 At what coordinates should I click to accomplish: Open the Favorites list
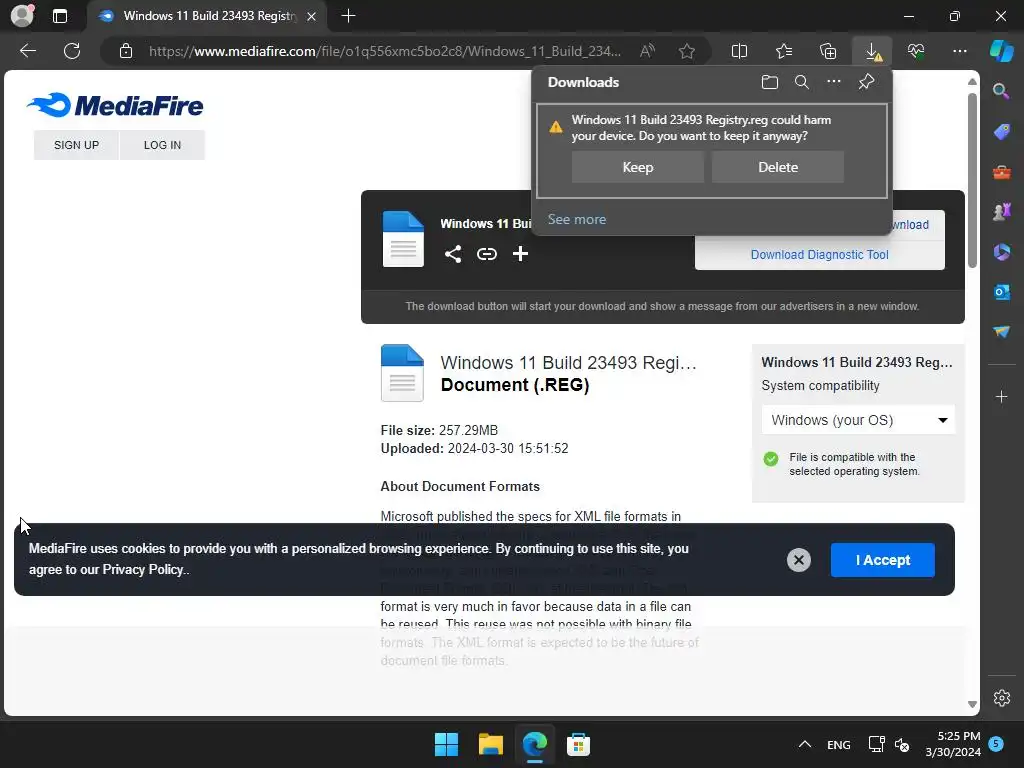pos(784,51)
